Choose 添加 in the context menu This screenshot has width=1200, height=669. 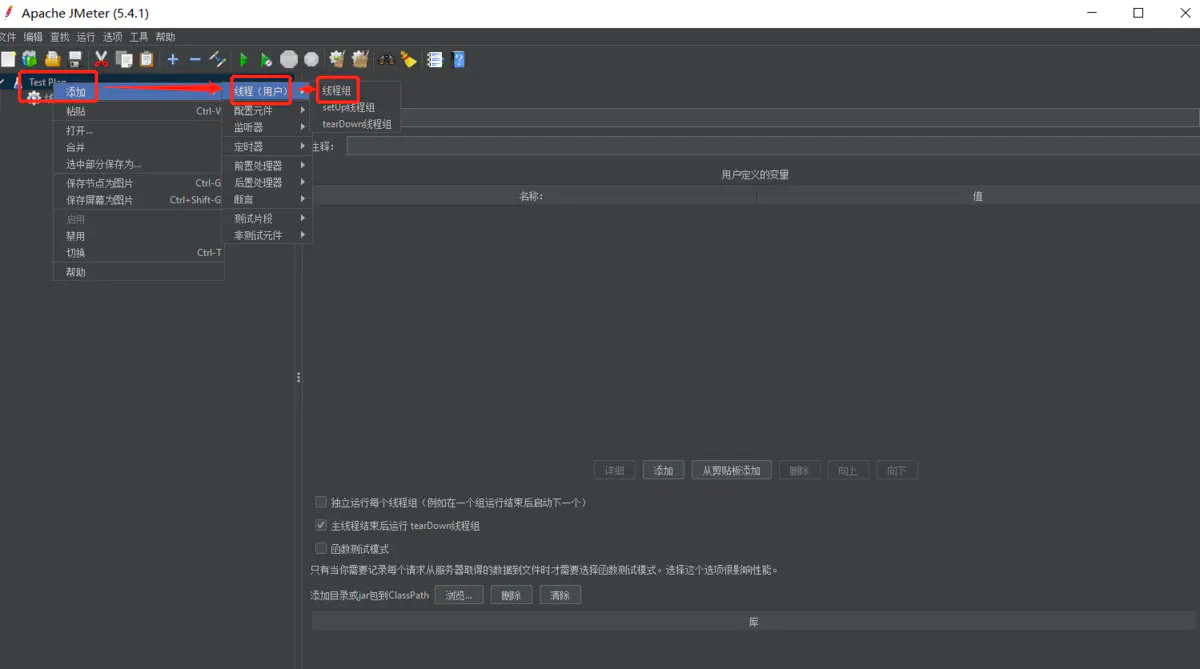[139, 92]
